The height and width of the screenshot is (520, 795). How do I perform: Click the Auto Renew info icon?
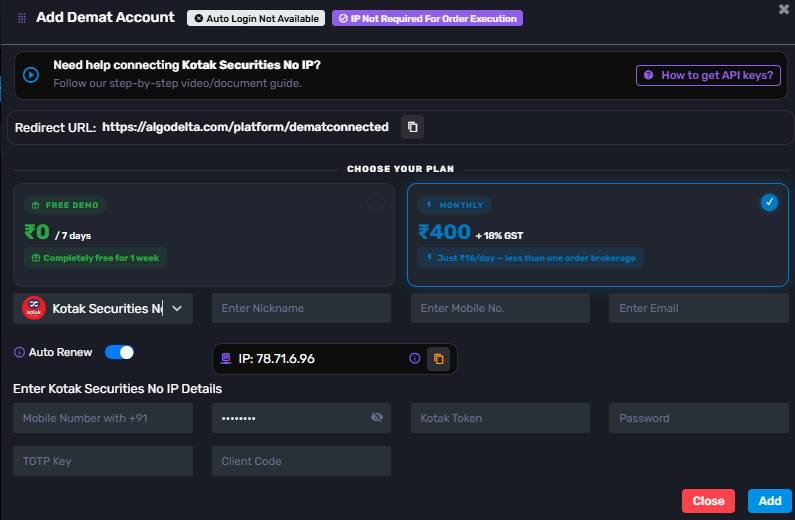point(19,352)
